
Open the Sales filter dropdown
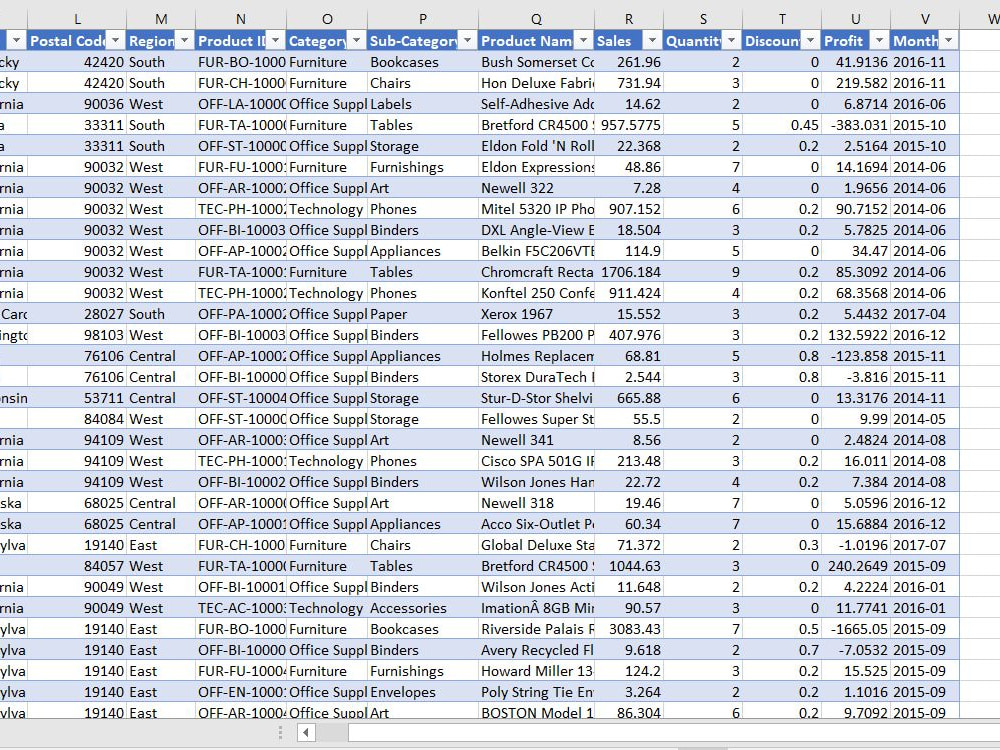pyautogui.click(x=652, y=41)
